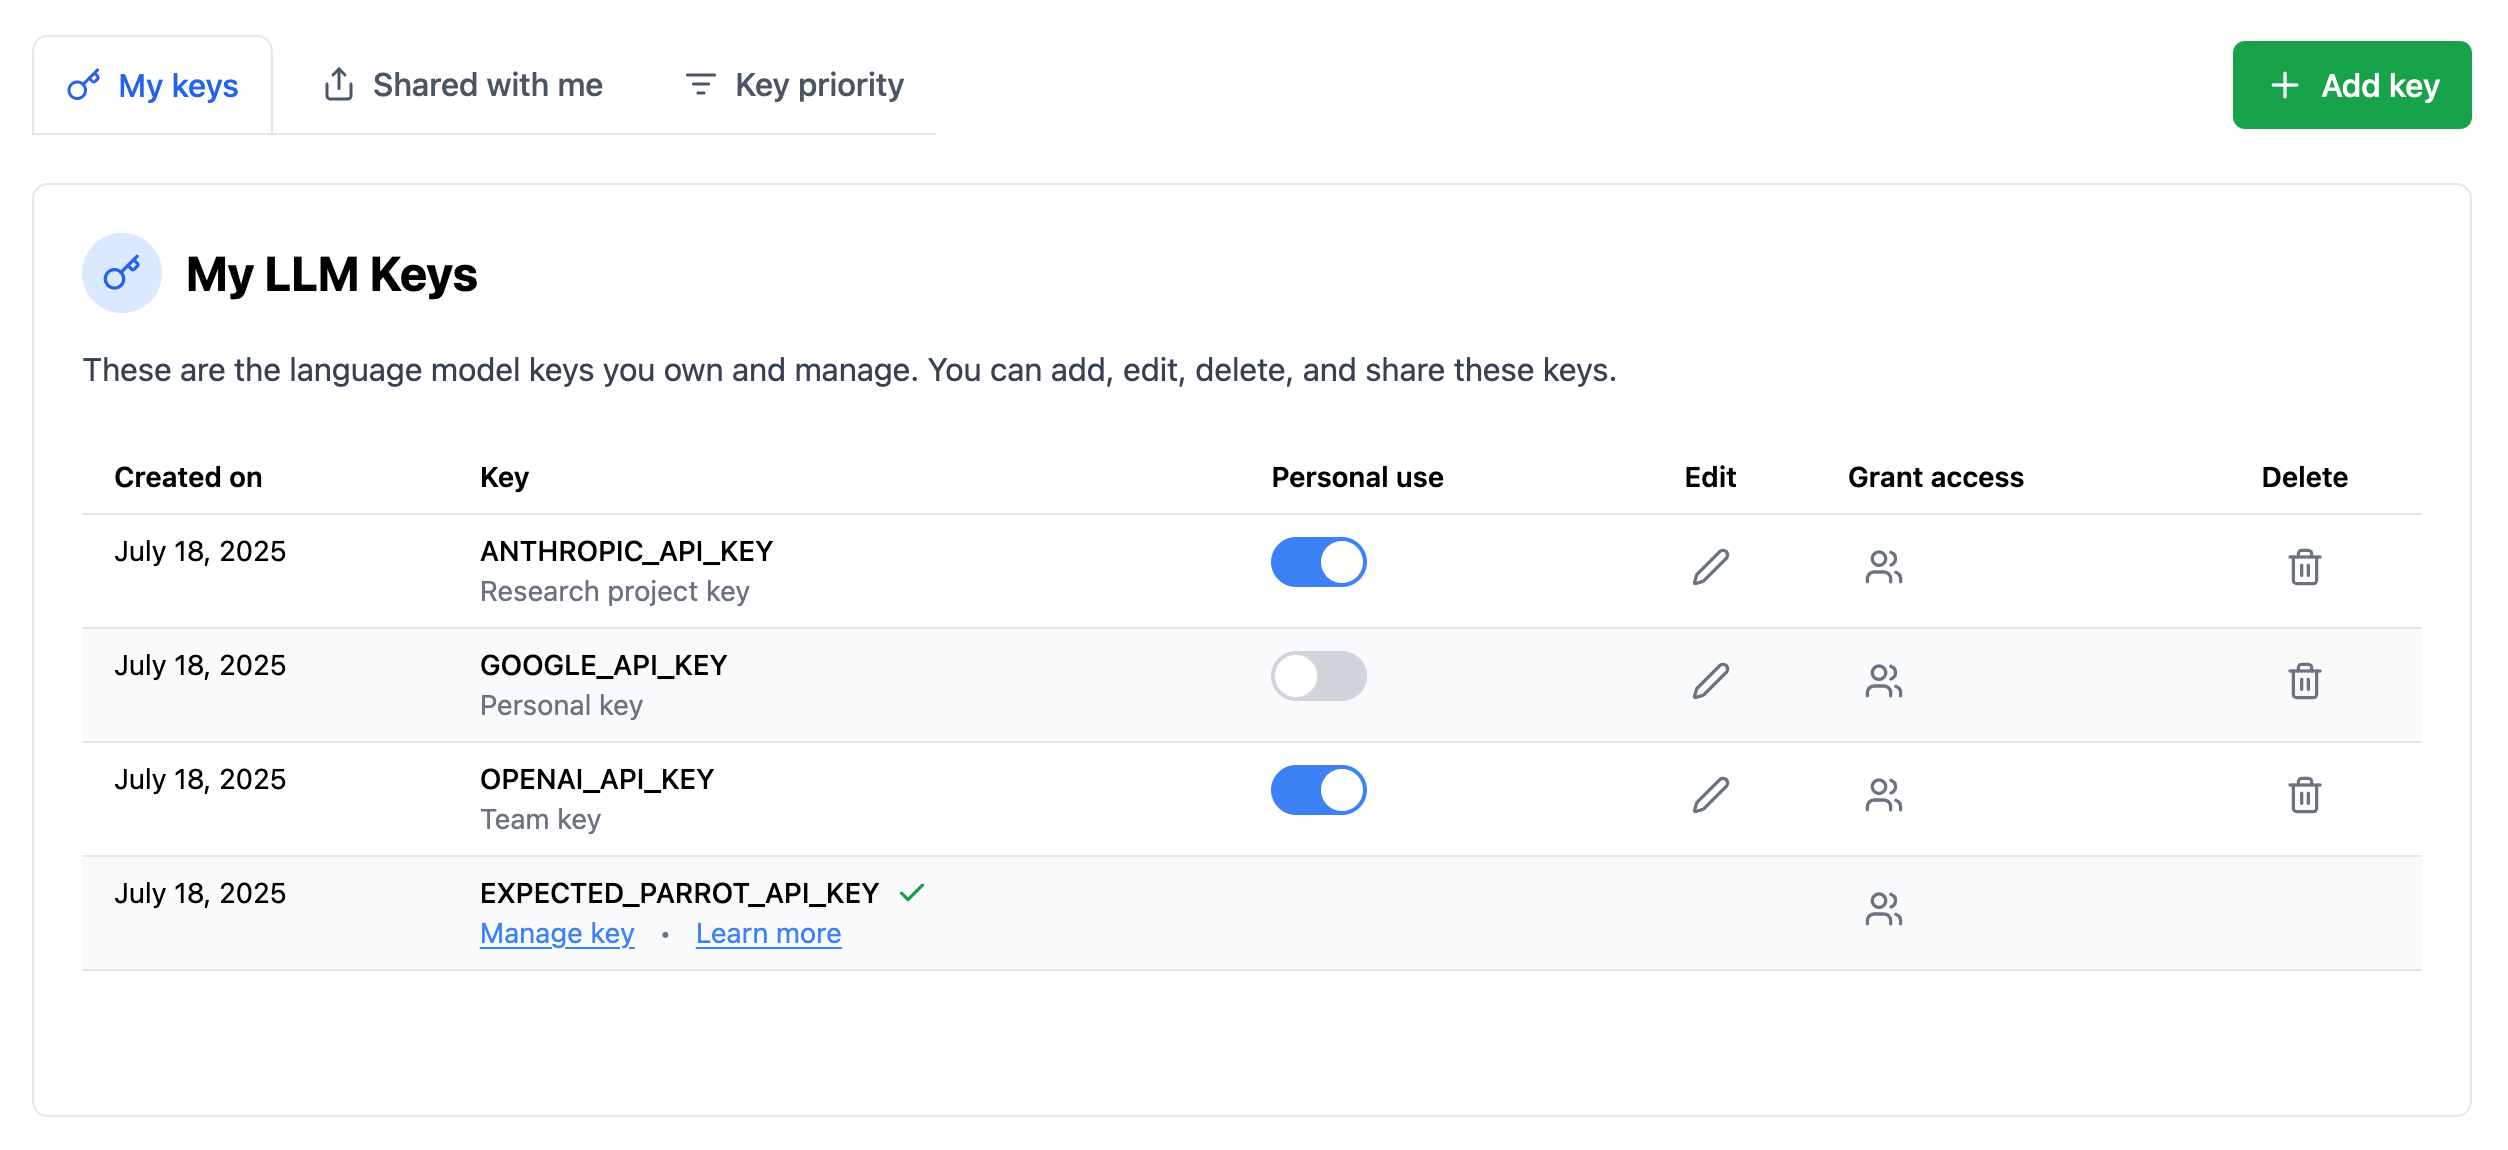Switch to Shared with me tab
This screenshot has width=2508, height=1150.
pyautogui.click(x=462, y=85)
